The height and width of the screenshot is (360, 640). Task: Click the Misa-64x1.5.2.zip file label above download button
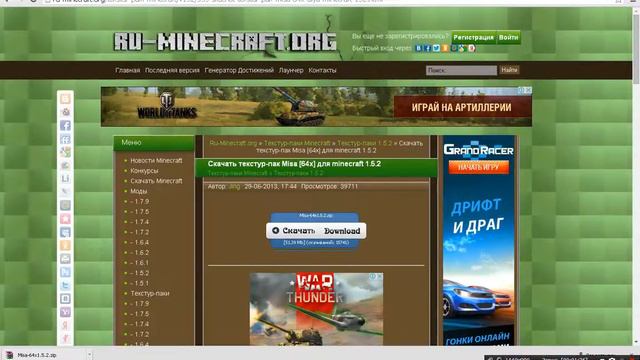[x=316, y=216]
